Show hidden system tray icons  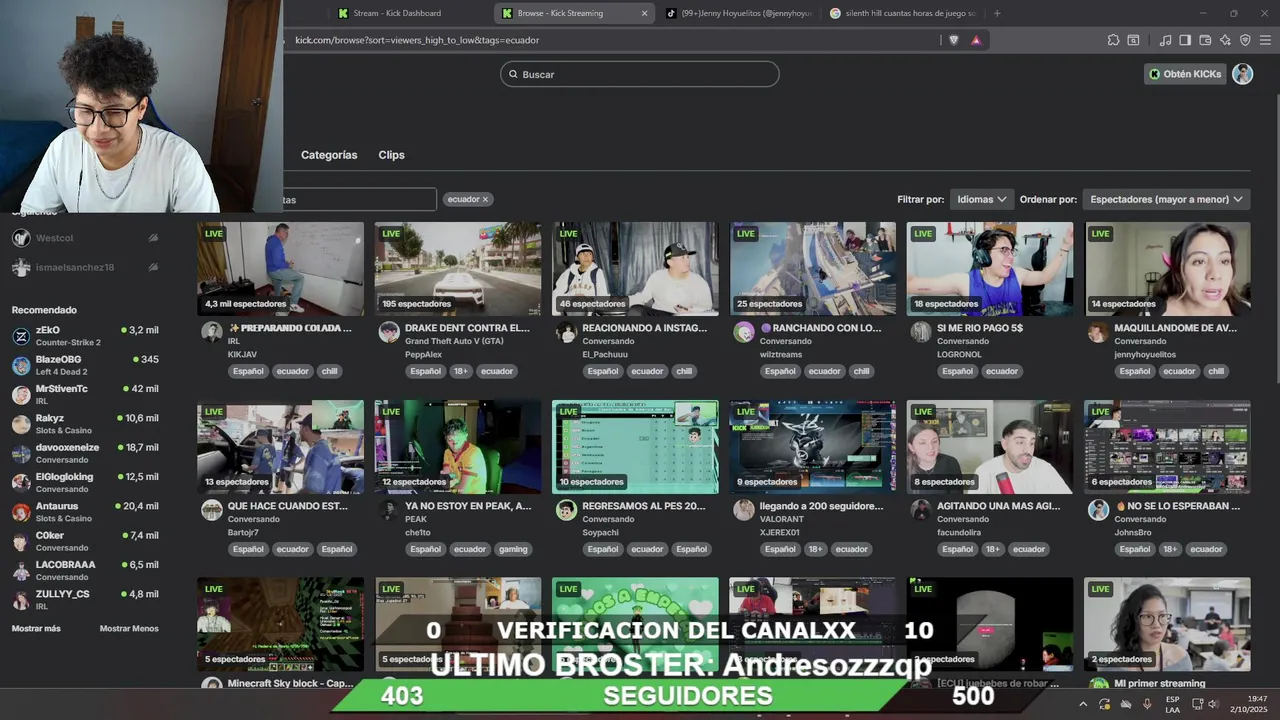click(x=1083, y=704)
